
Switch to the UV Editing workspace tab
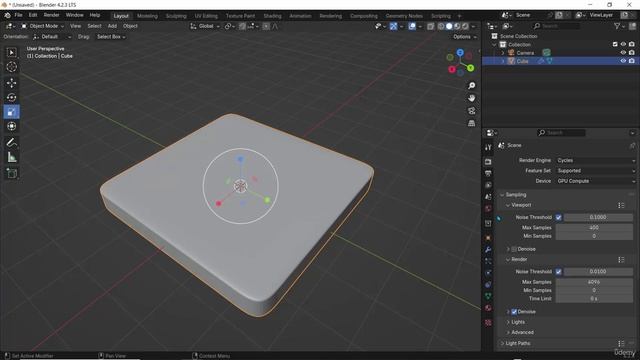point(206,16)
